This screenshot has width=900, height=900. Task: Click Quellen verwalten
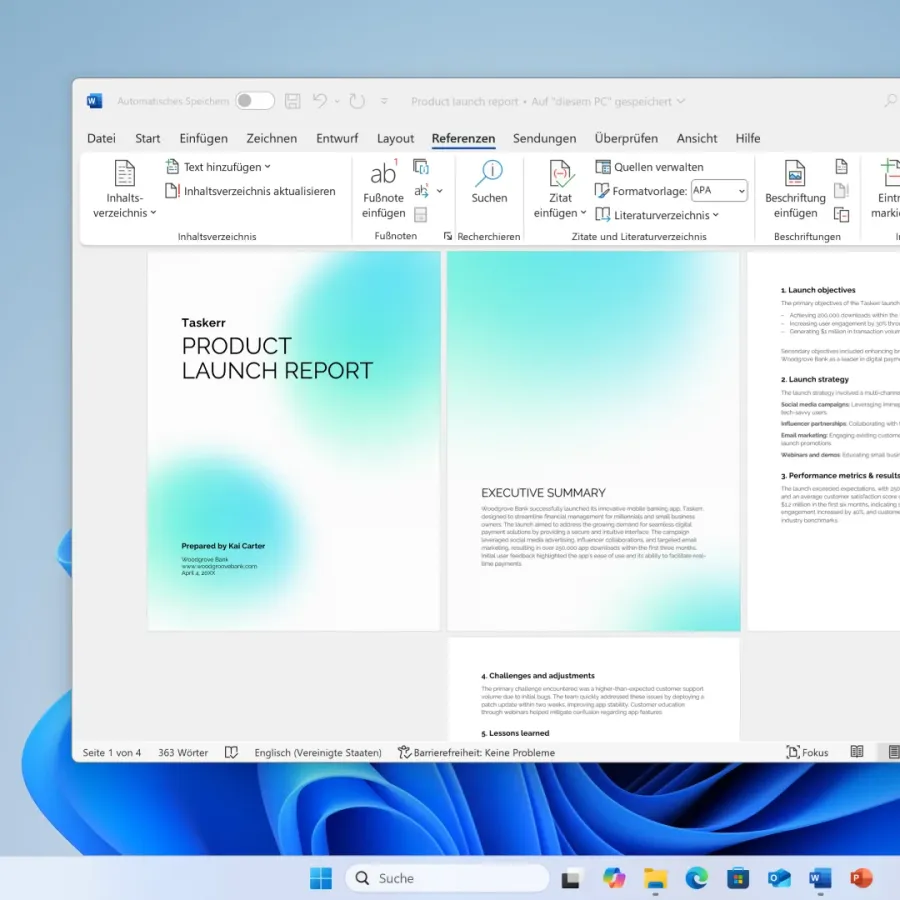[649, 167]
